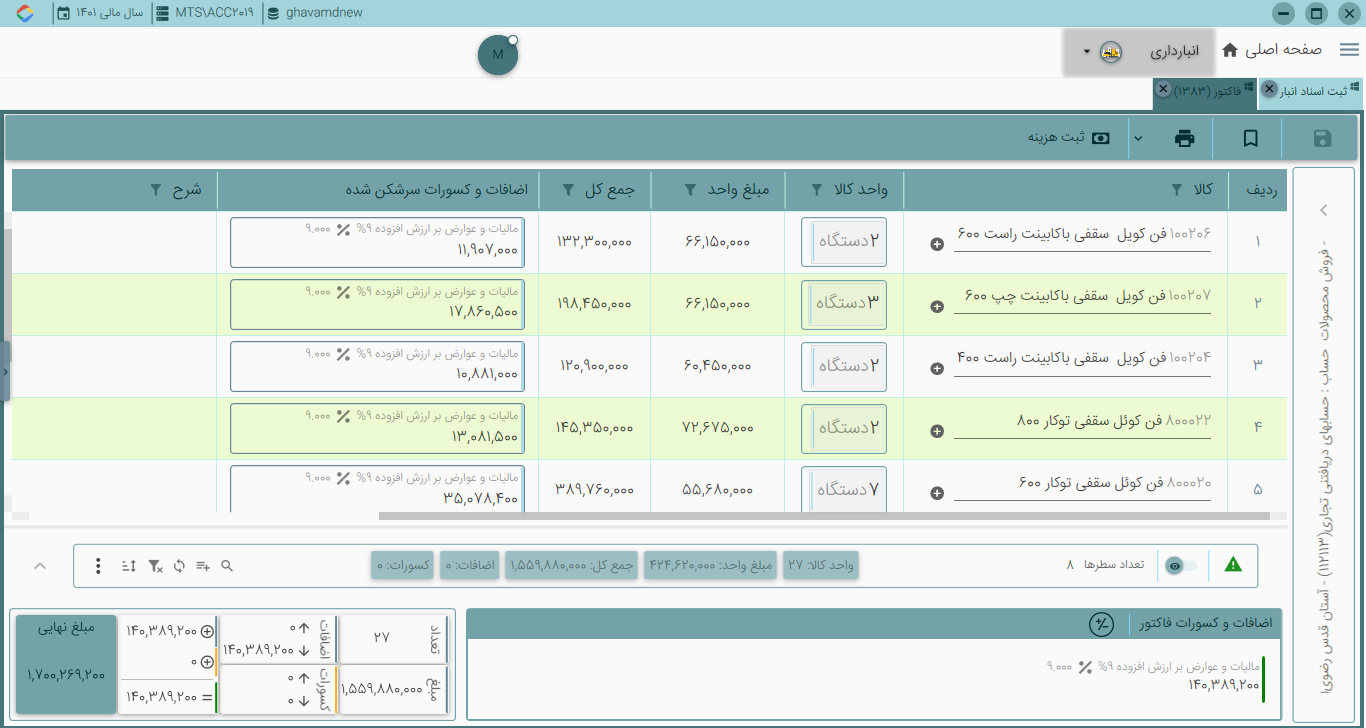1366x728 pixels.
Task: Click total value 132,300,000
Action: [x=594, y=242]
